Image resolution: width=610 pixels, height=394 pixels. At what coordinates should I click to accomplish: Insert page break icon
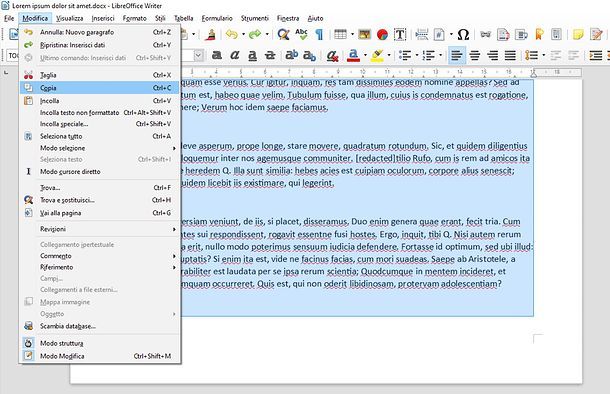[x=421, y=35]
